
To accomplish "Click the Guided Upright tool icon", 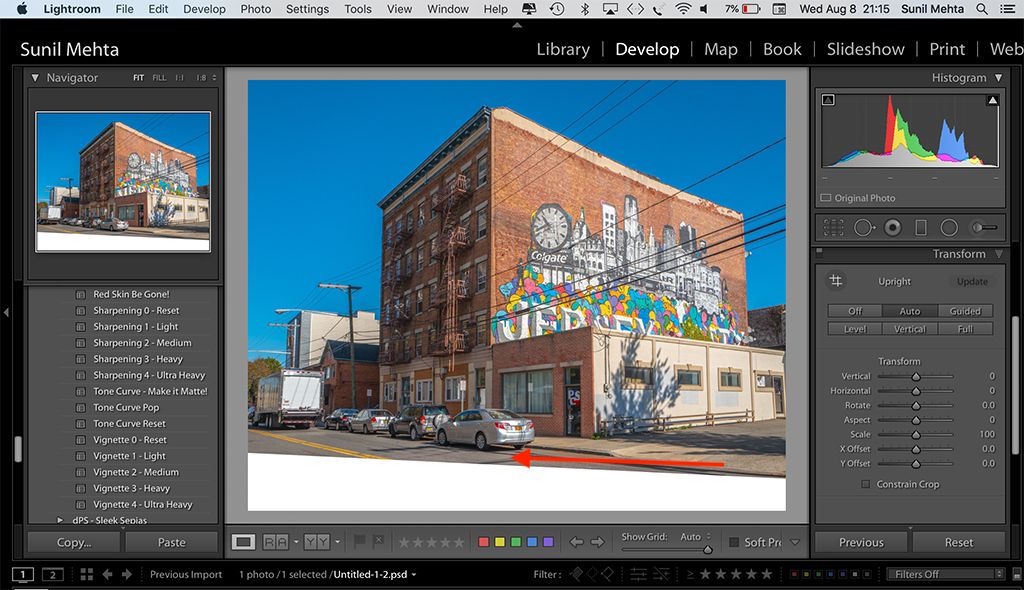I will (836, 281).
